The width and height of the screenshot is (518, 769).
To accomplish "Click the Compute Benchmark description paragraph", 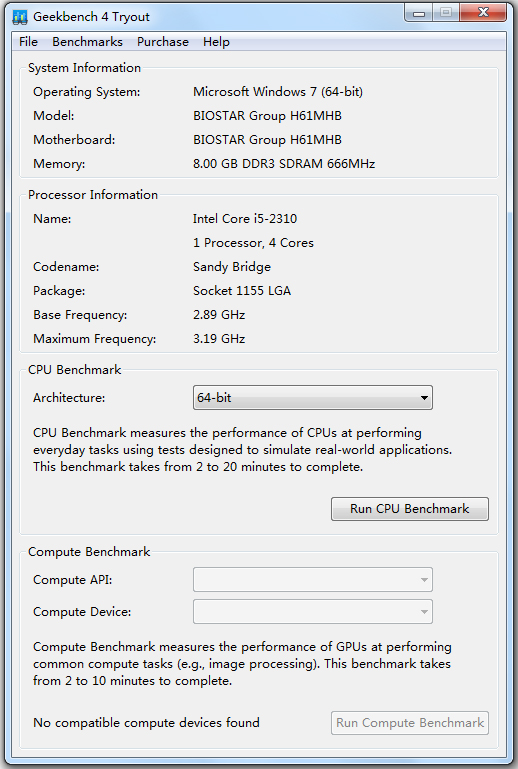I will tap(242, 664).
